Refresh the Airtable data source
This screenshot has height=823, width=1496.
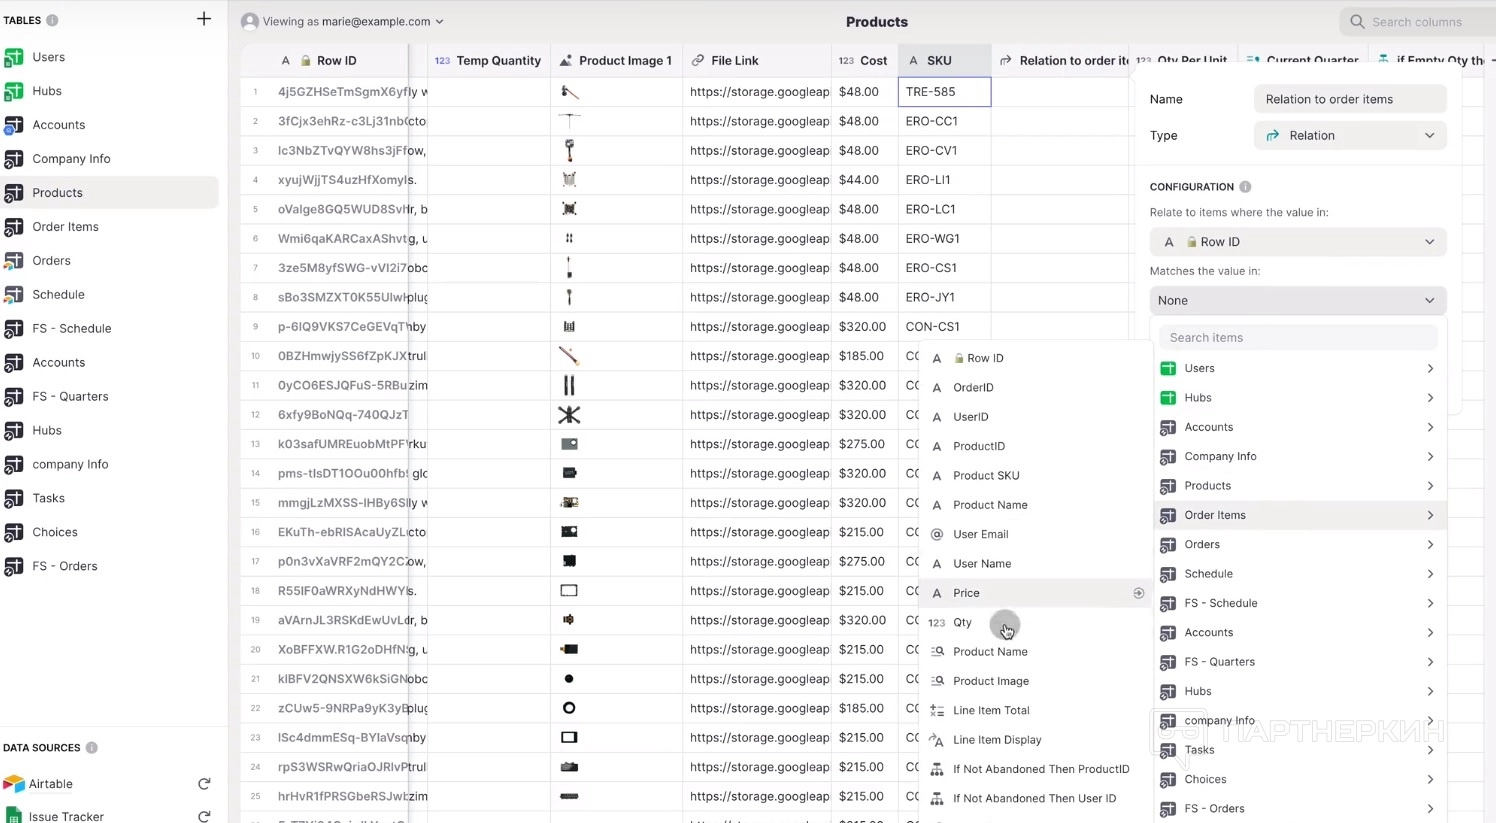tap(204, 784)
